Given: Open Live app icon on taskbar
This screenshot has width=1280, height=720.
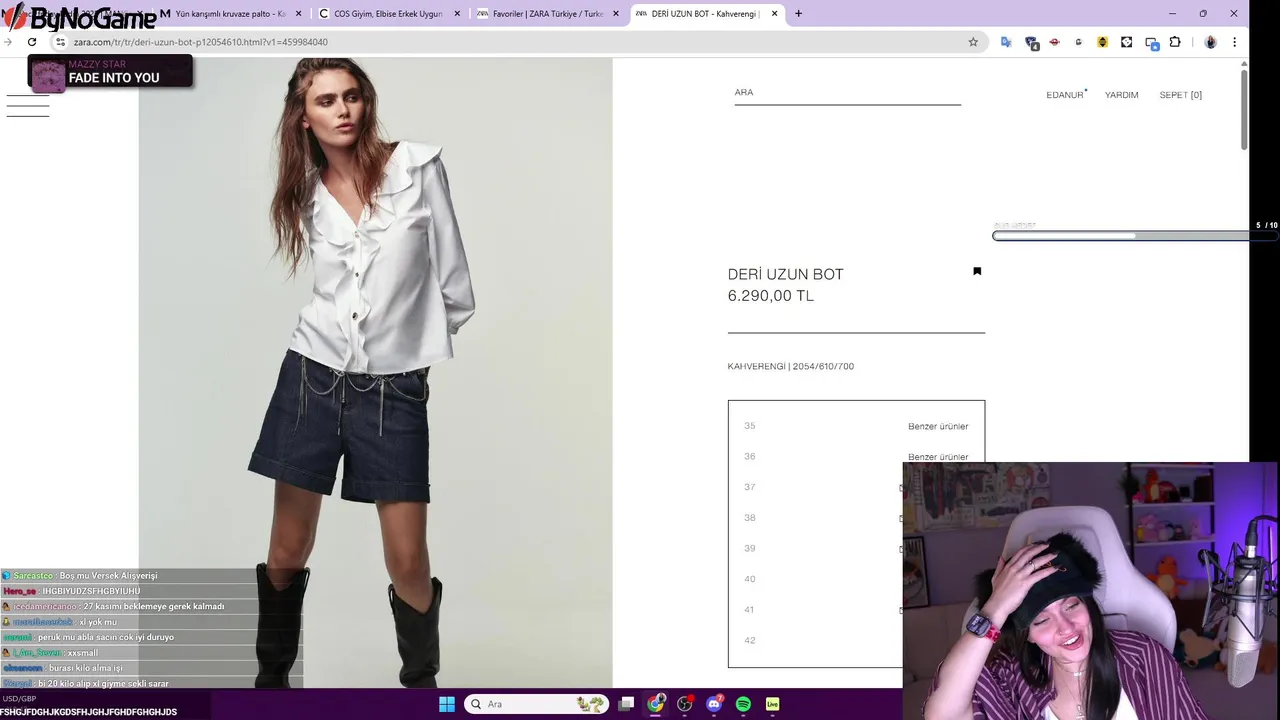Looking at the screenshot, I should [x=772, y=704].
